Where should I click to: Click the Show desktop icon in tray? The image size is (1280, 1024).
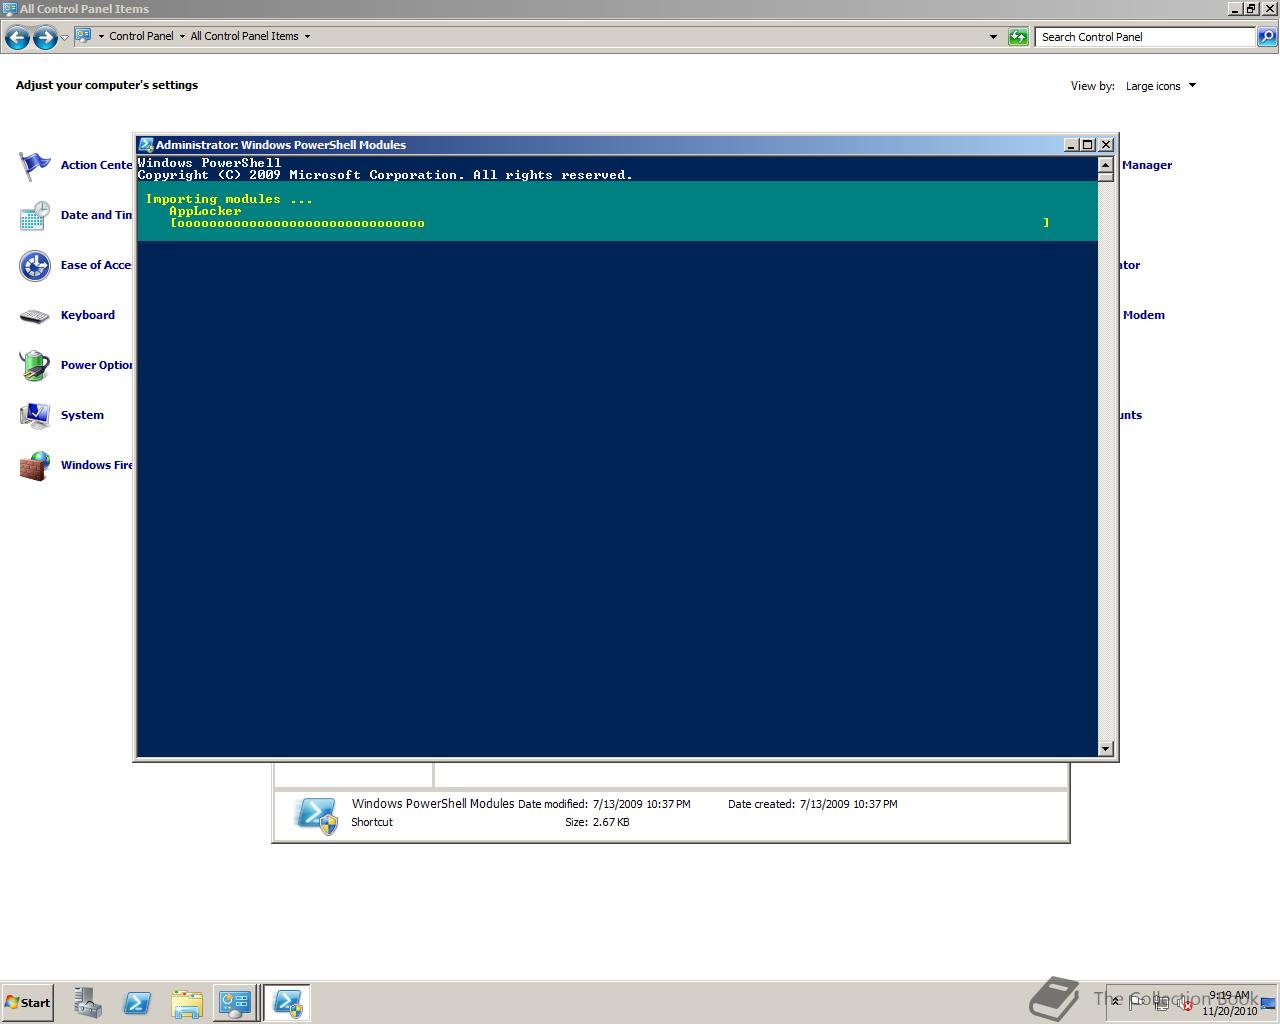tap(1268, 1002)
